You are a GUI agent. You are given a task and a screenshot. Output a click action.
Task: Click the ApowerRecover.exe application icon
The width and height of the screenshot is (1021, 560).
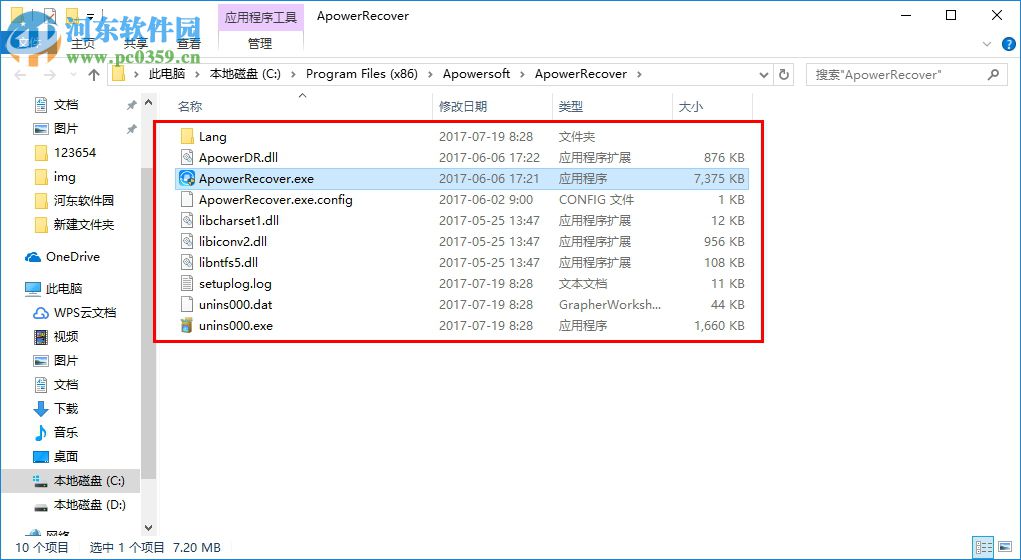pos(188,178)
